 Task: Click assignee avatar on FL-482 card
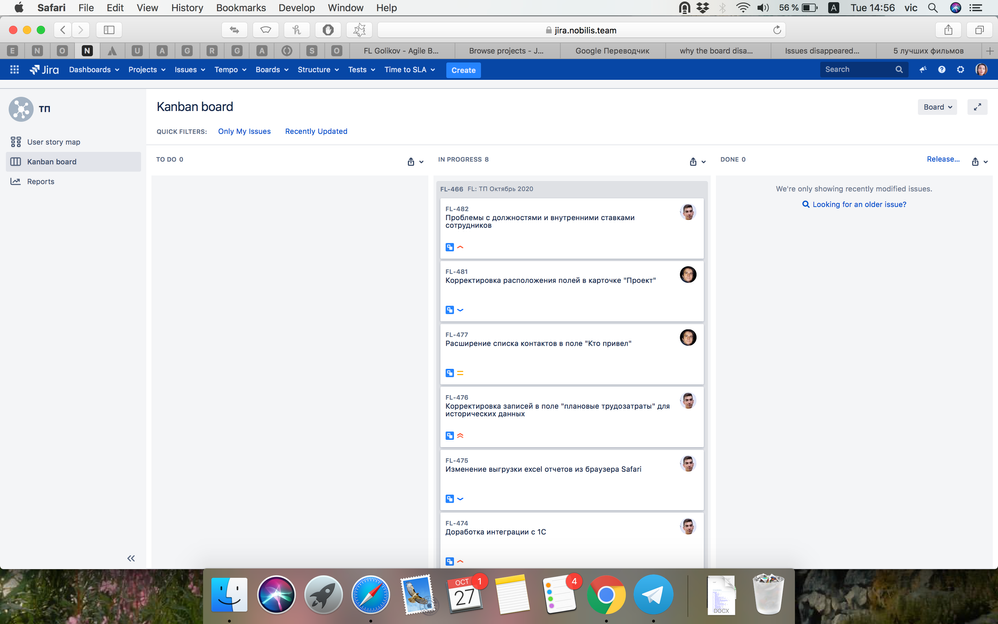[688, 212]
